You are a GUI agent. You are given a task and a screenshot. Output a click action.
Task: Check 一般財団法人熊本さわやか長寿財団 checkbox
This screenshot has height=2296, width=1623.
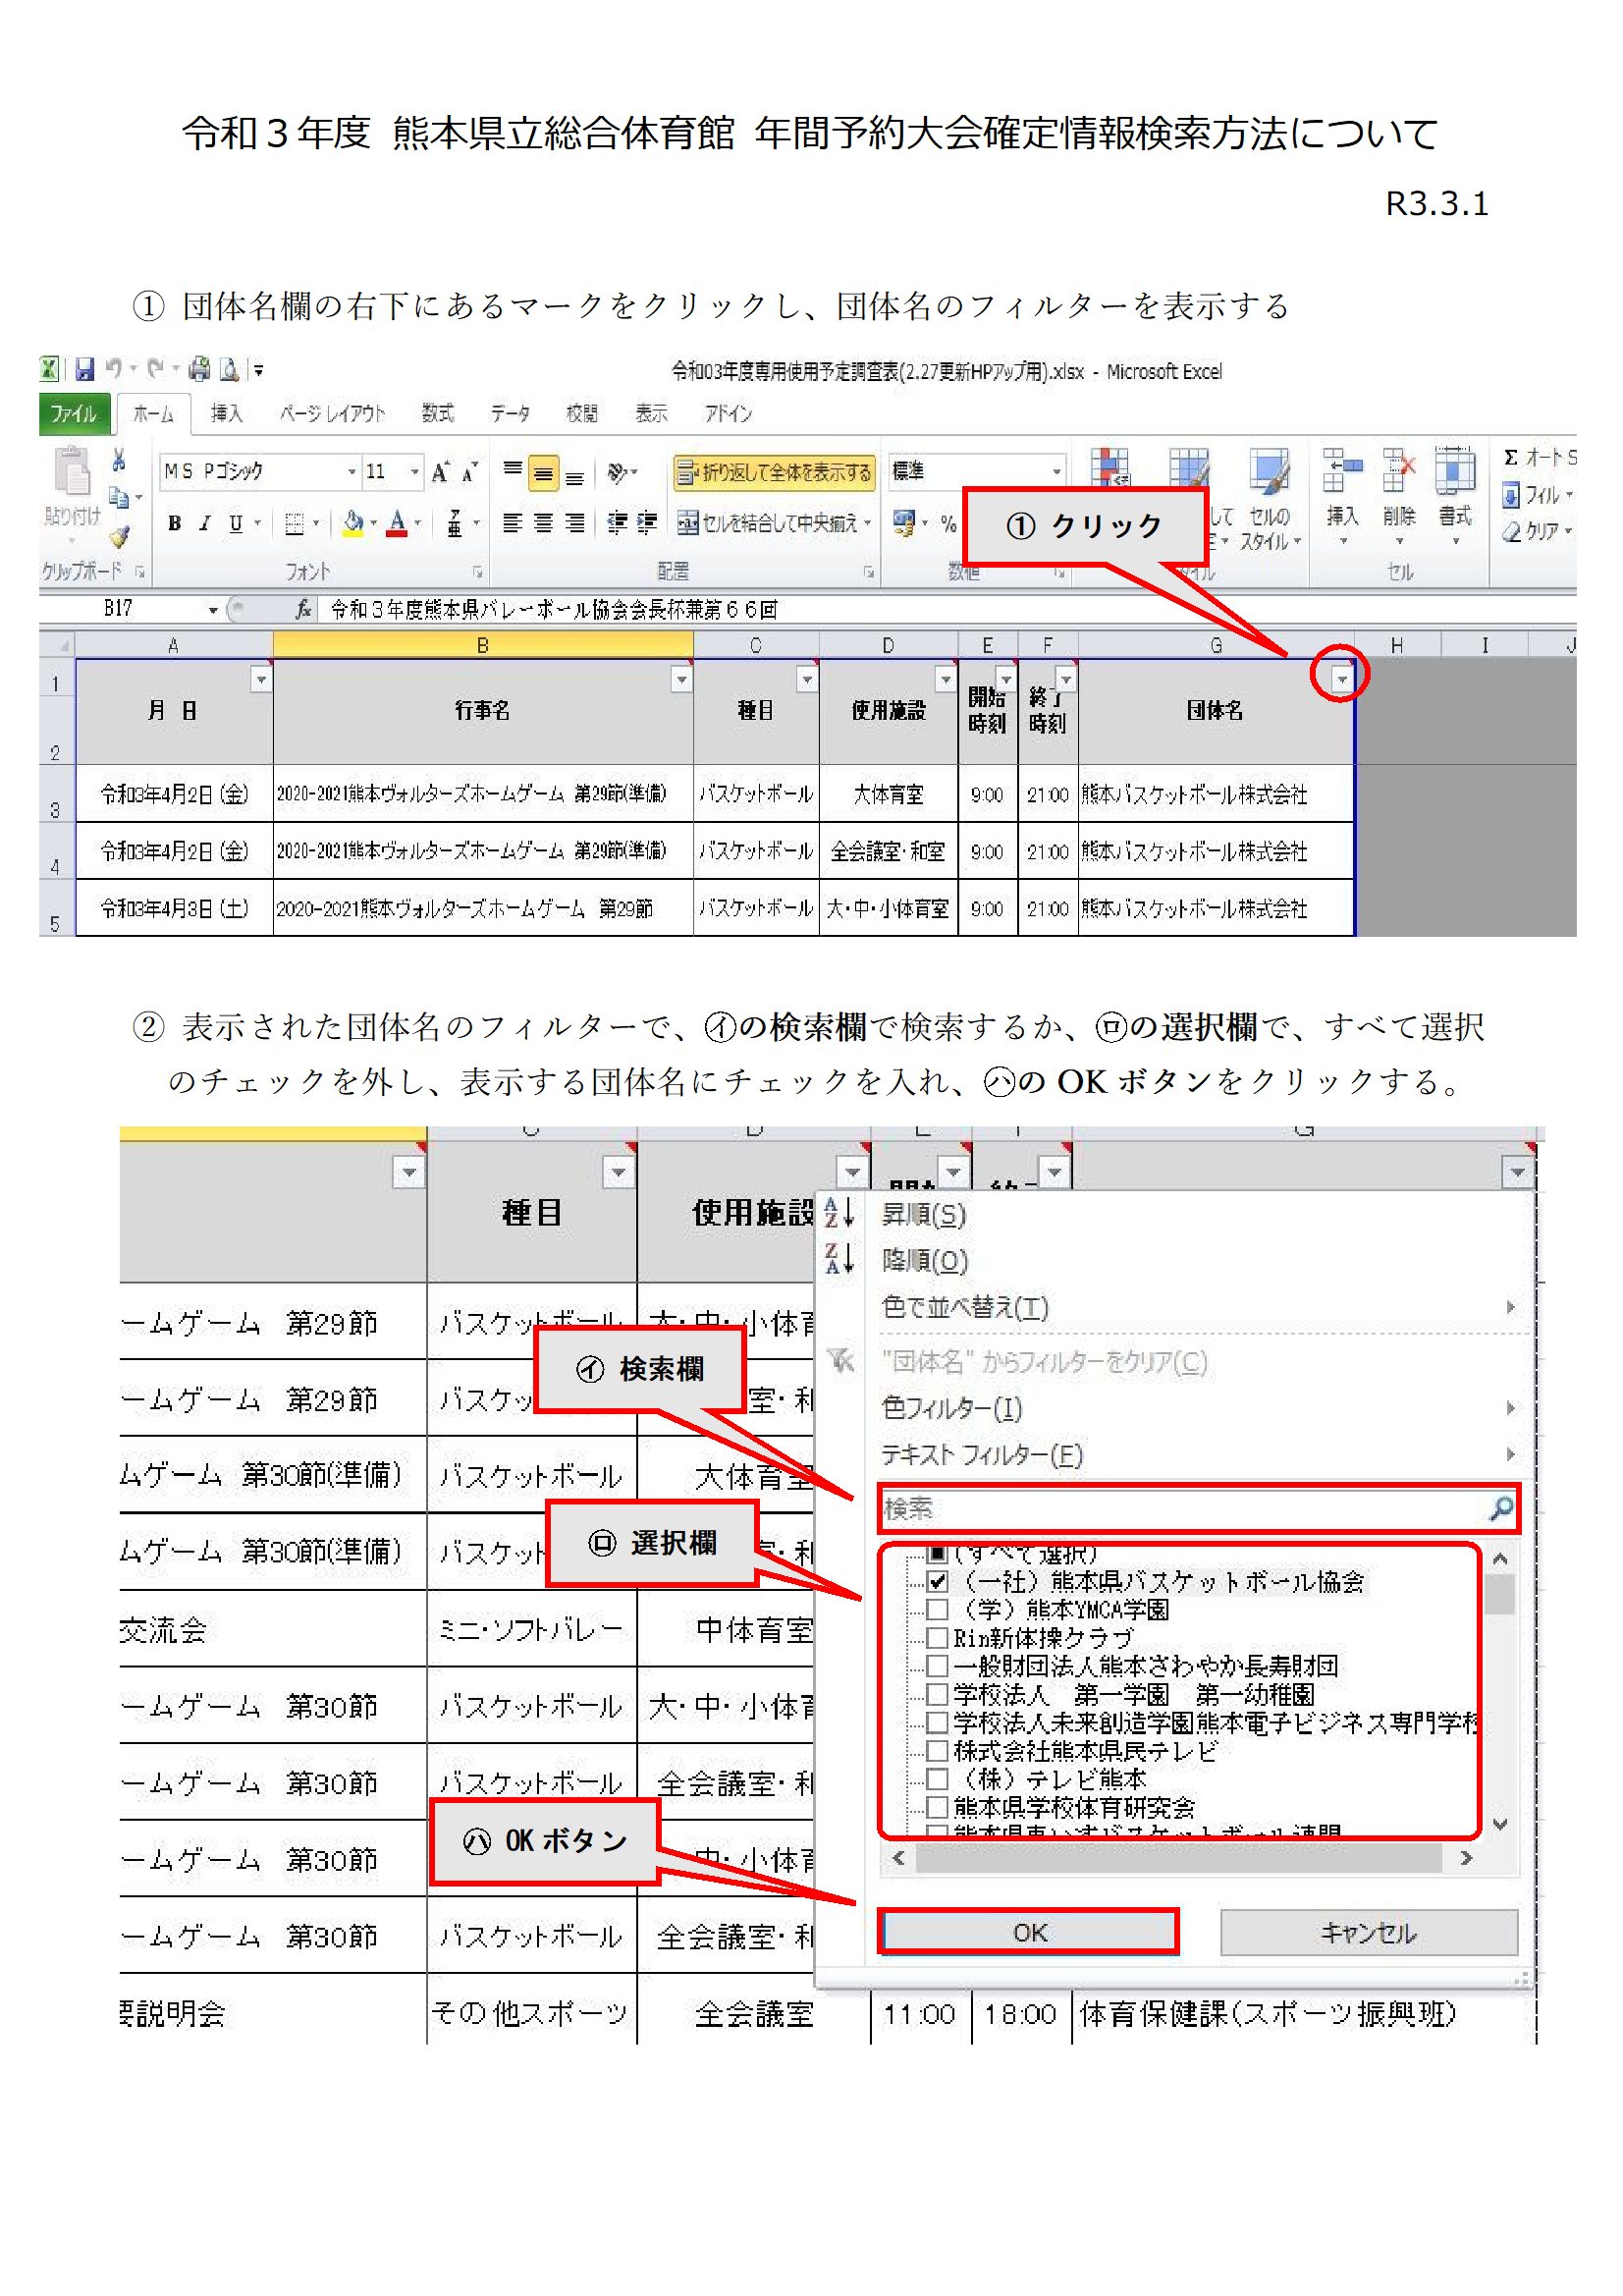click(x=937, y=1666)
